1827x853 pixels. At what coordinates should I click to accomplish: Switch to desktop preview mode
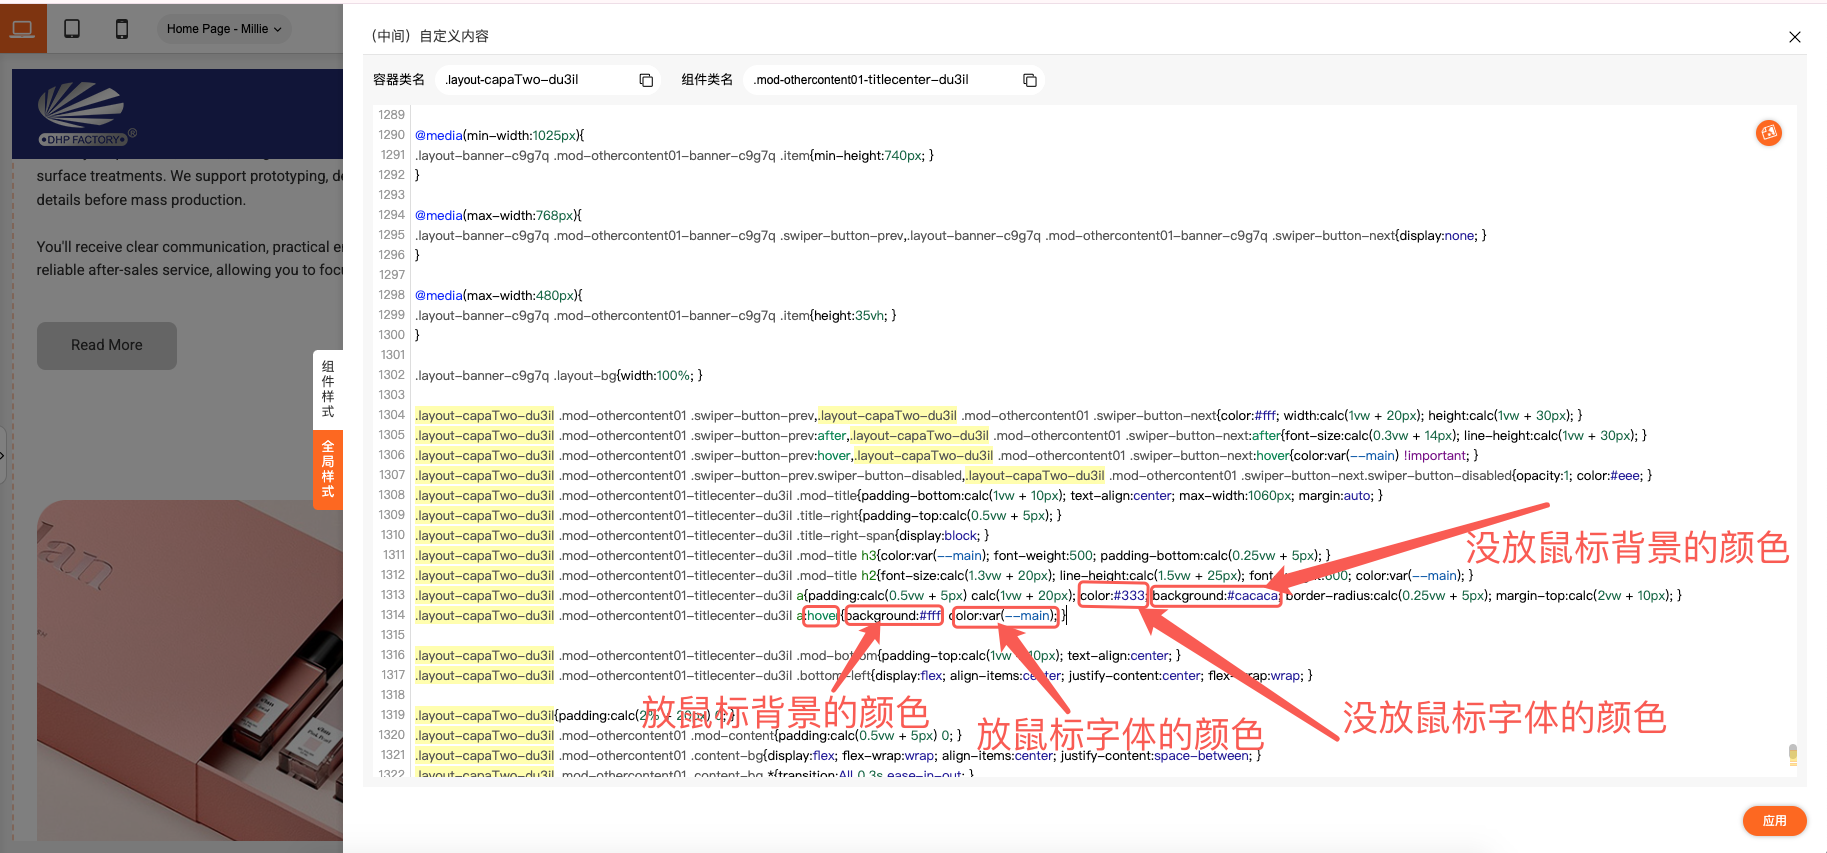[x=22, y=29]
